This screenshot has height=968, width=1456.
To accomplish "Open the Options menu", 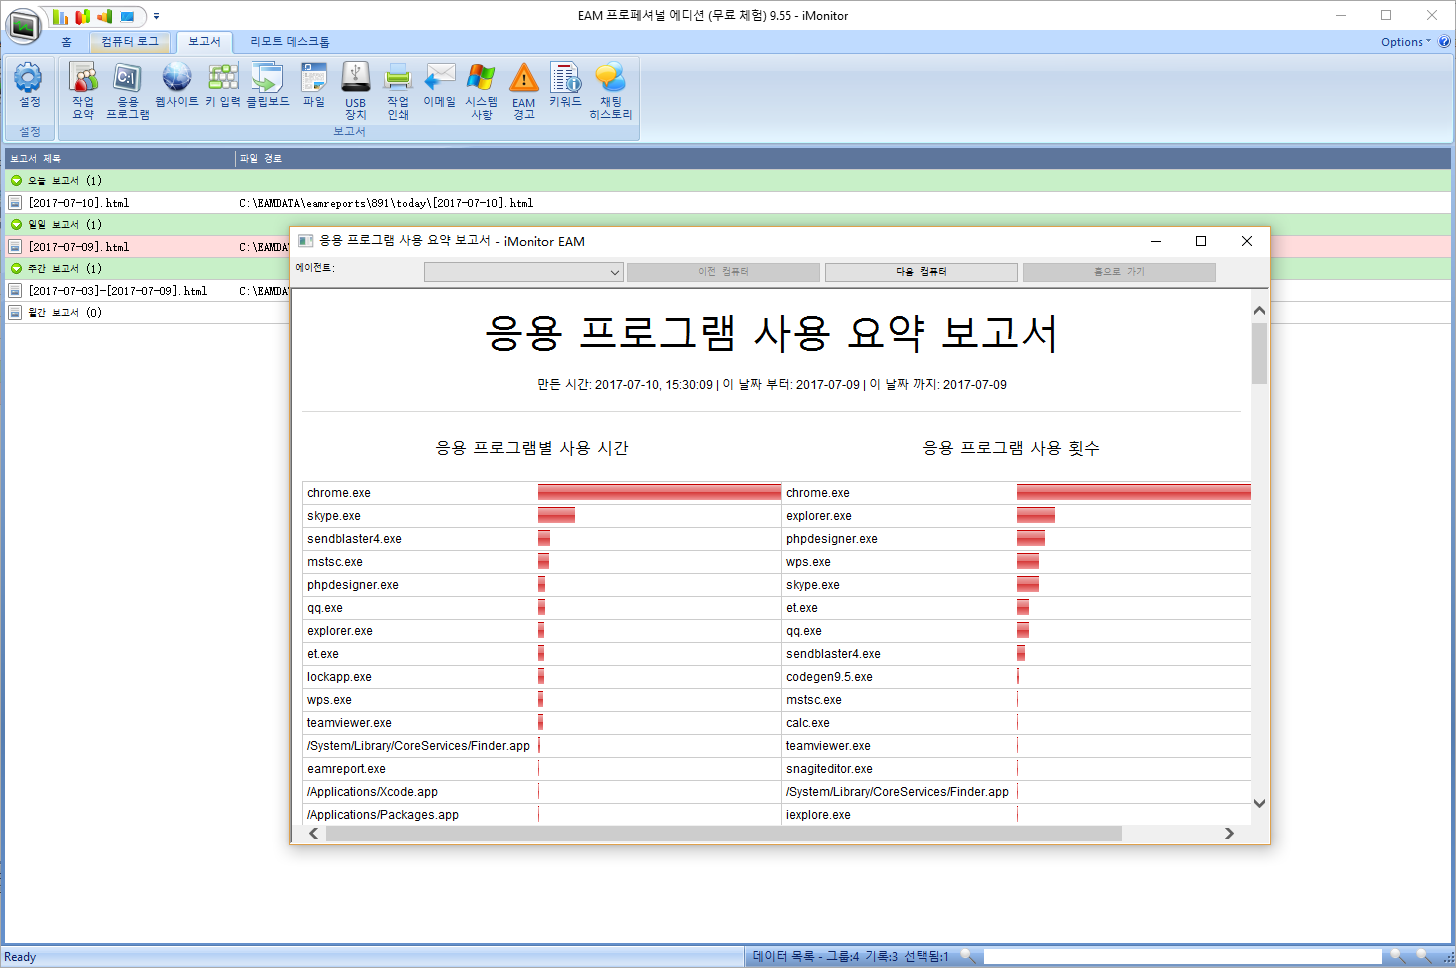I will pos(1405,42).
